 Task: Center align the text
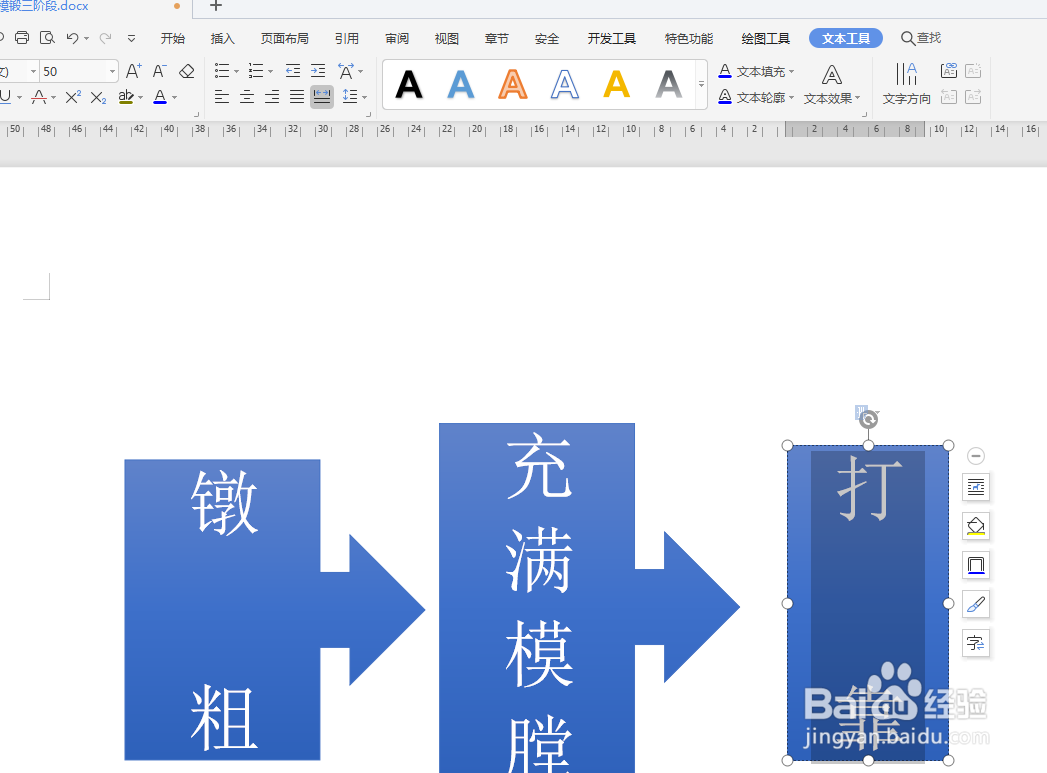247,97
